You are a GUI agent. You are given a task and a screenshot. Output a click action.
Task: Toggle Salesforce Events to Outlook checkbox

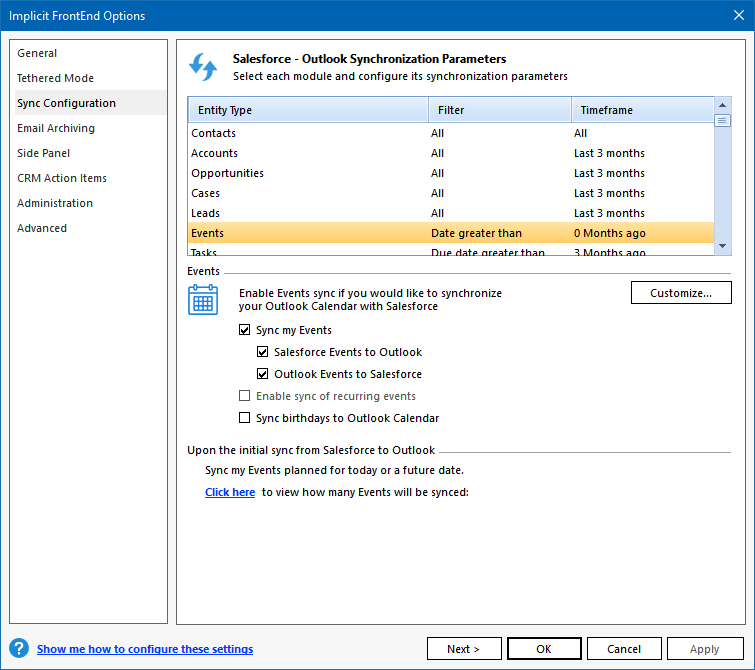pos(263,352)
